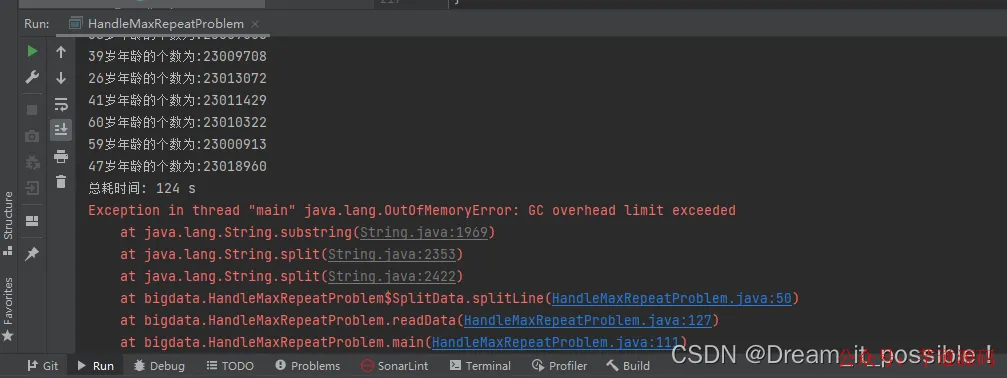
Task: Move up the stack trace arrow
Action: pos(61,52)
